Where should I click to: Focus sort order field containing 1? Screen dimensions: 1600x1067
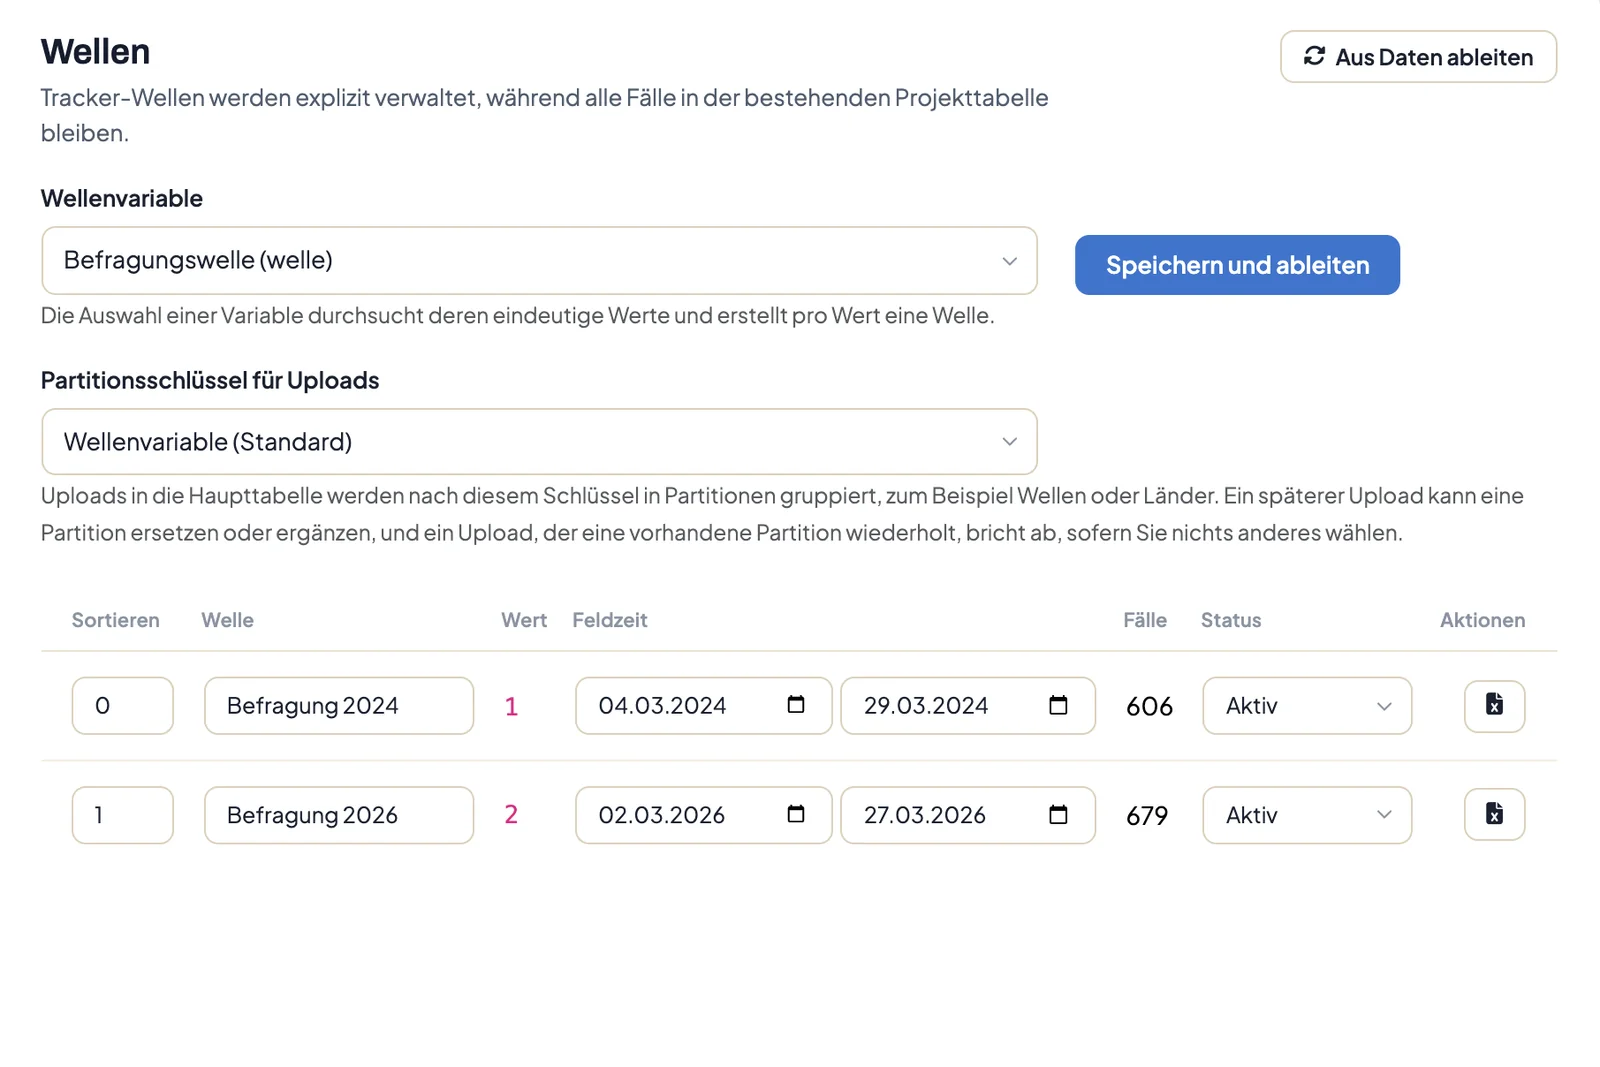pyautogui.click(x=122, y=815)
